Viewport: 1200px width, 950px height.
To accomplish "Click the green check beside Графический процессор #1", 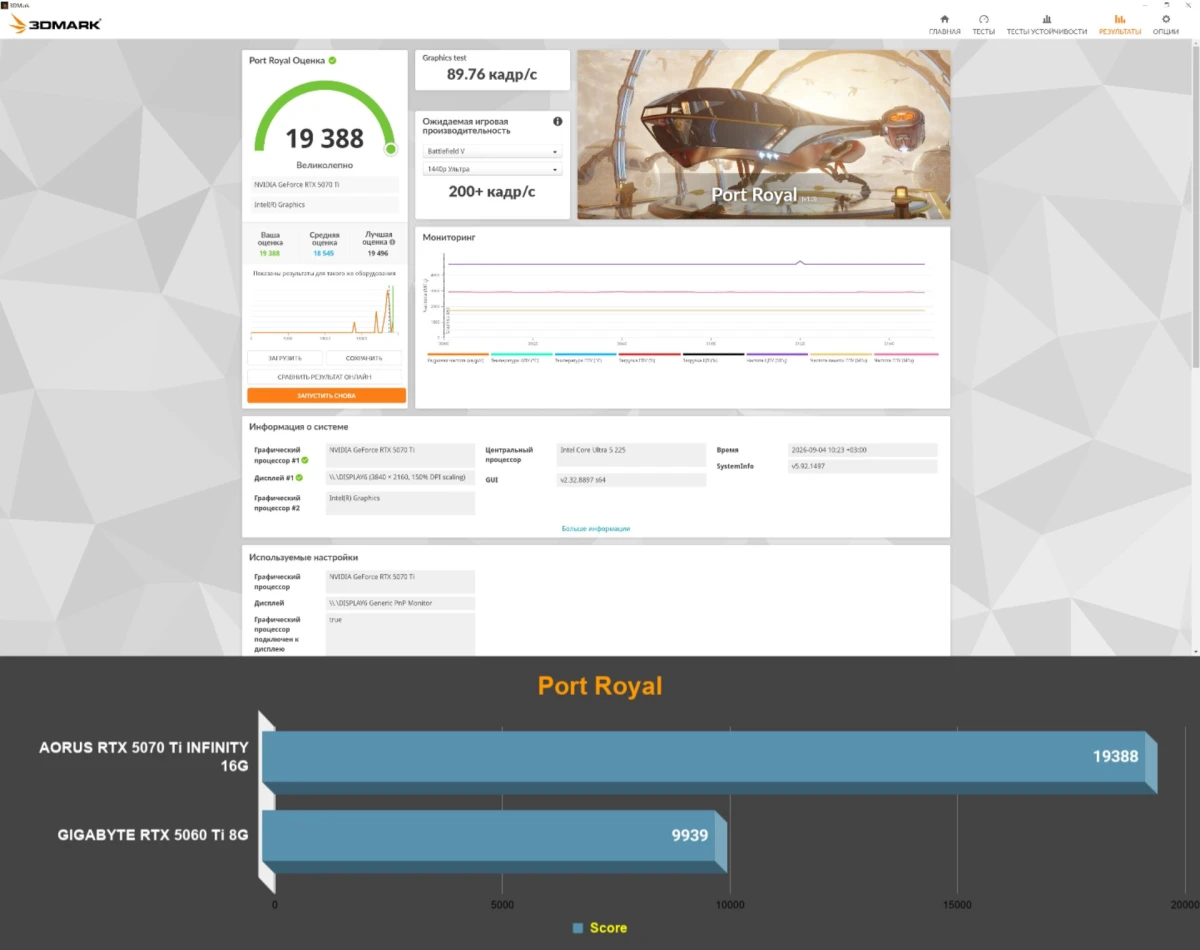I will click(x=305, y=460).
